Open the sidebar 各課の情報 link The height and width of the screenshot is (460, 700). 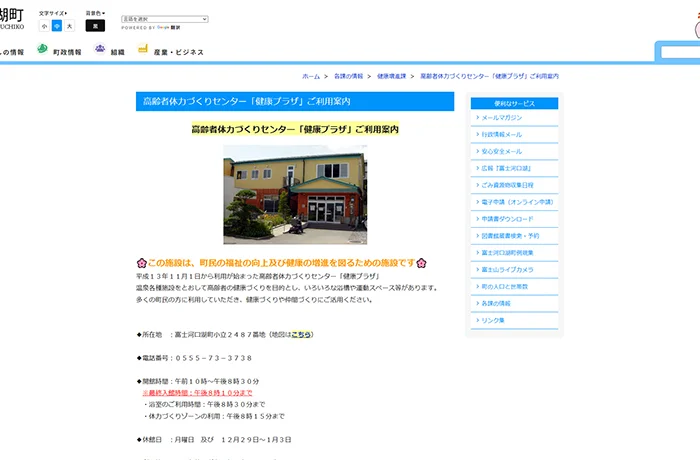pos(496,303)
